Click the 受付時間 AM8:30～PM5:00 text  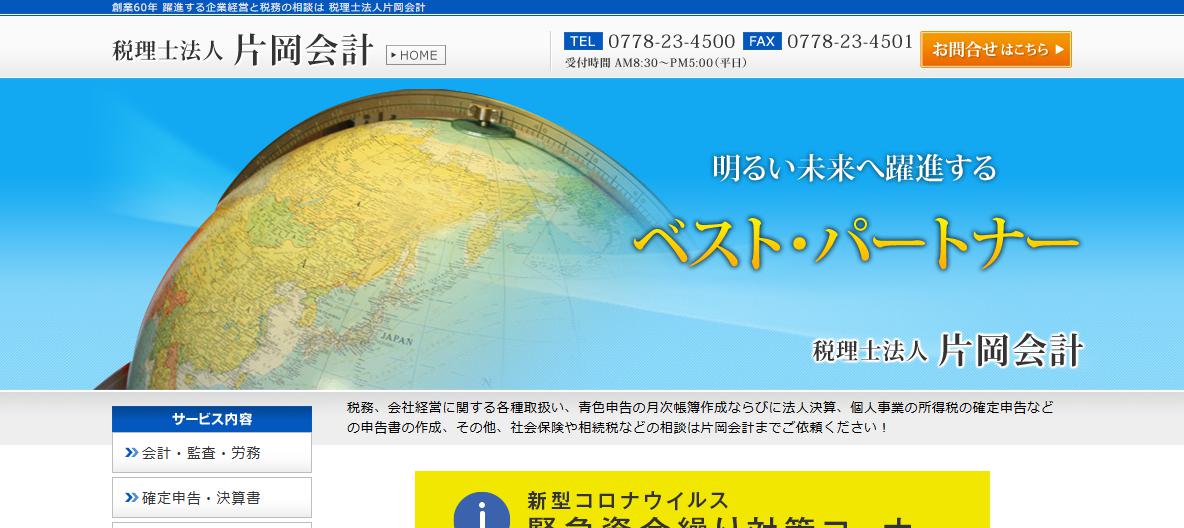pos(656,63)
